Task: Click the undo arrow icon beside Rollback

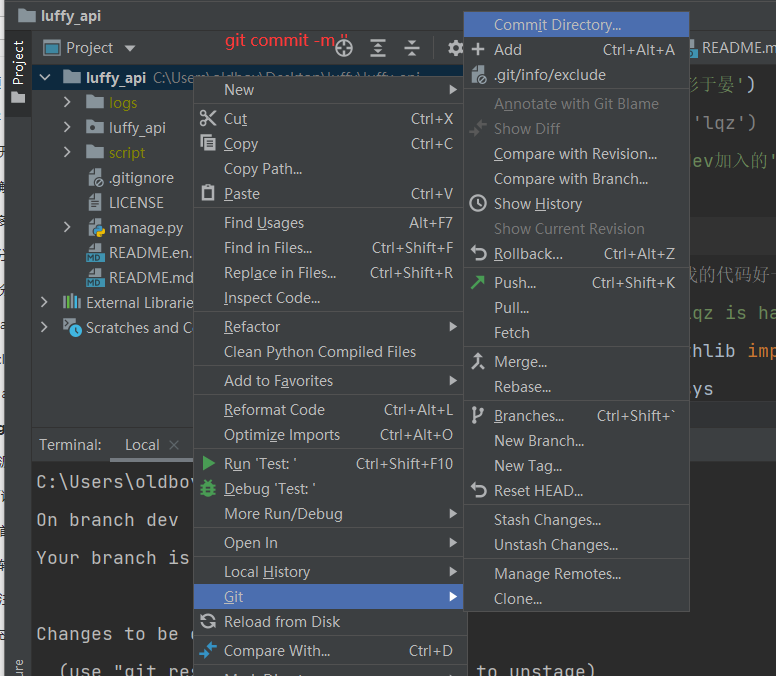Action: 479,253
